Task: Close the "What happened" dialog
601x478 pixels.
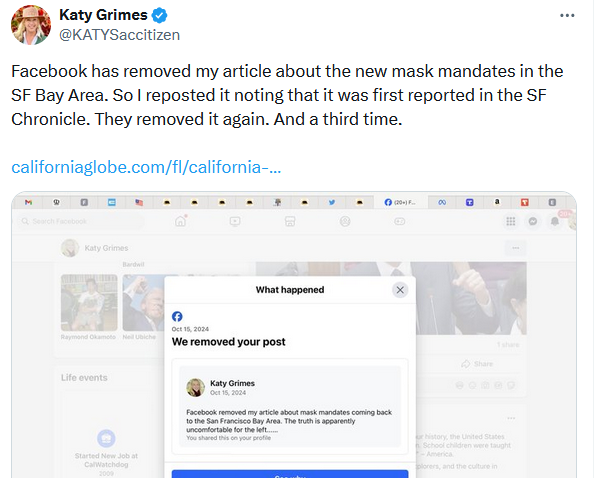Action: tap(400, 290)
